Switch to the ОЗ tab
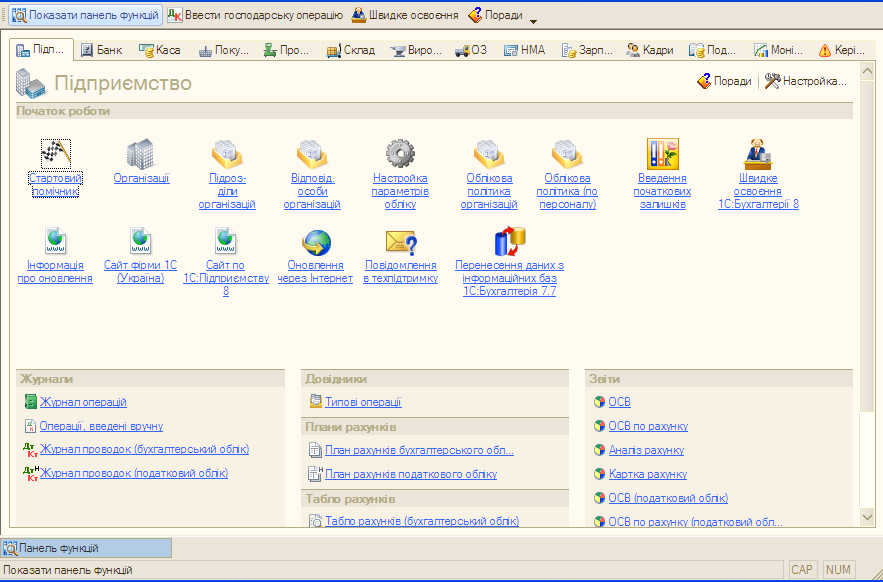Image resolution: width=883 pixels, height=582 pixels. pyautogui.click(x=471, y=50)
